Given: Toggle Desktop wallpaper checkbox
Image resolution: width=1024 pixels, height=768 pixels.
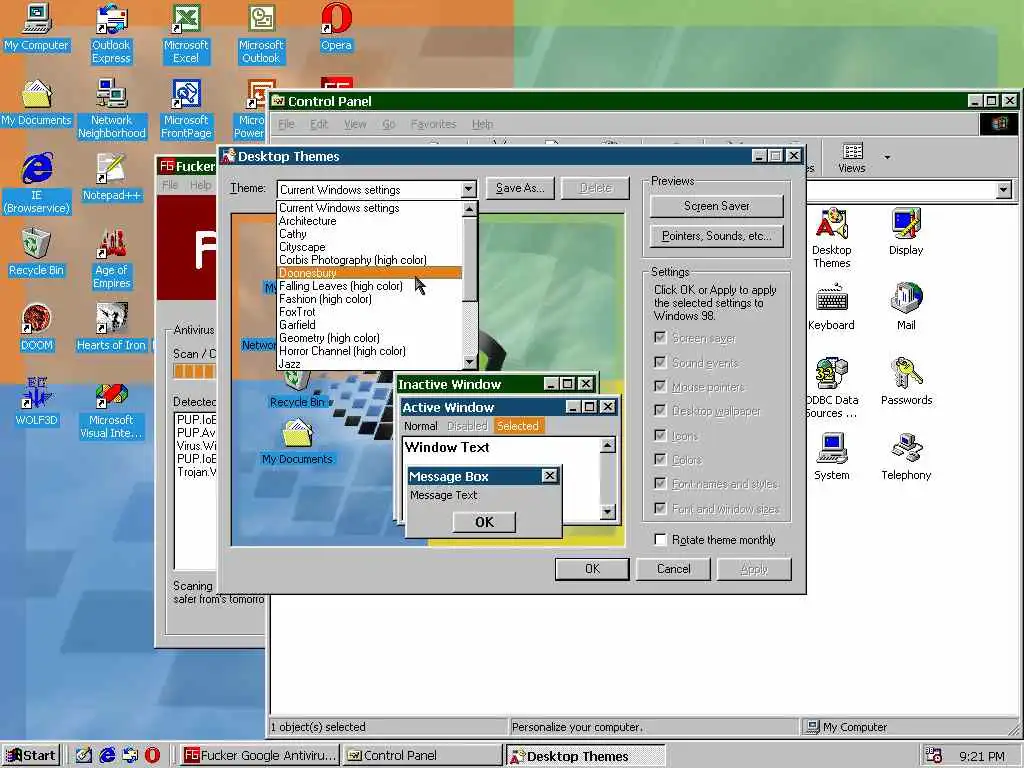Looking at the screenshot, I should click(x=660, y=411).
